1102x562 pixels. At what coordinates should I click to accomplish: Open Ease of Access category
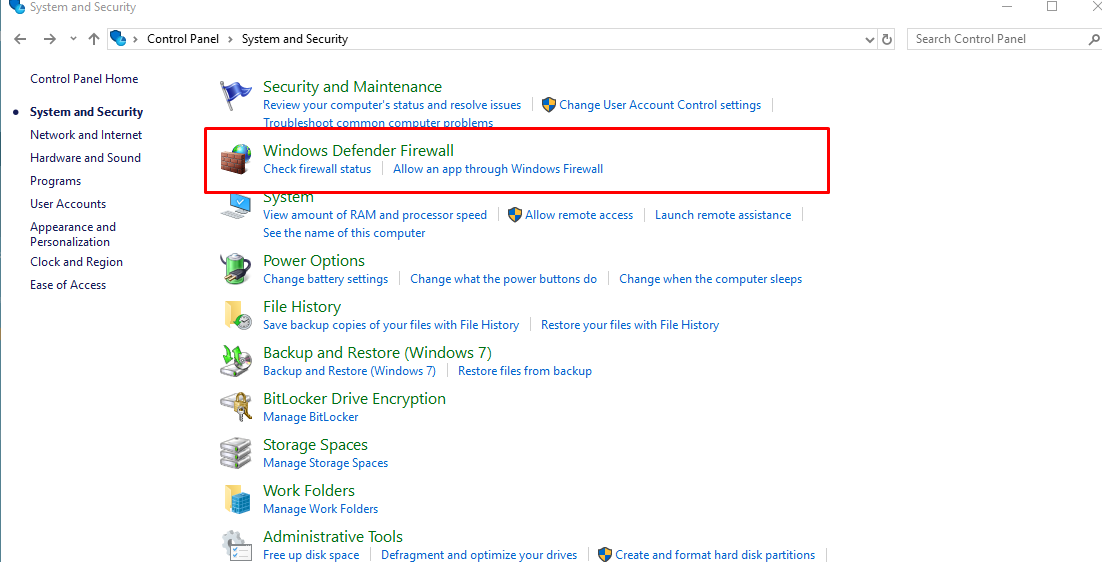(68, 285)
